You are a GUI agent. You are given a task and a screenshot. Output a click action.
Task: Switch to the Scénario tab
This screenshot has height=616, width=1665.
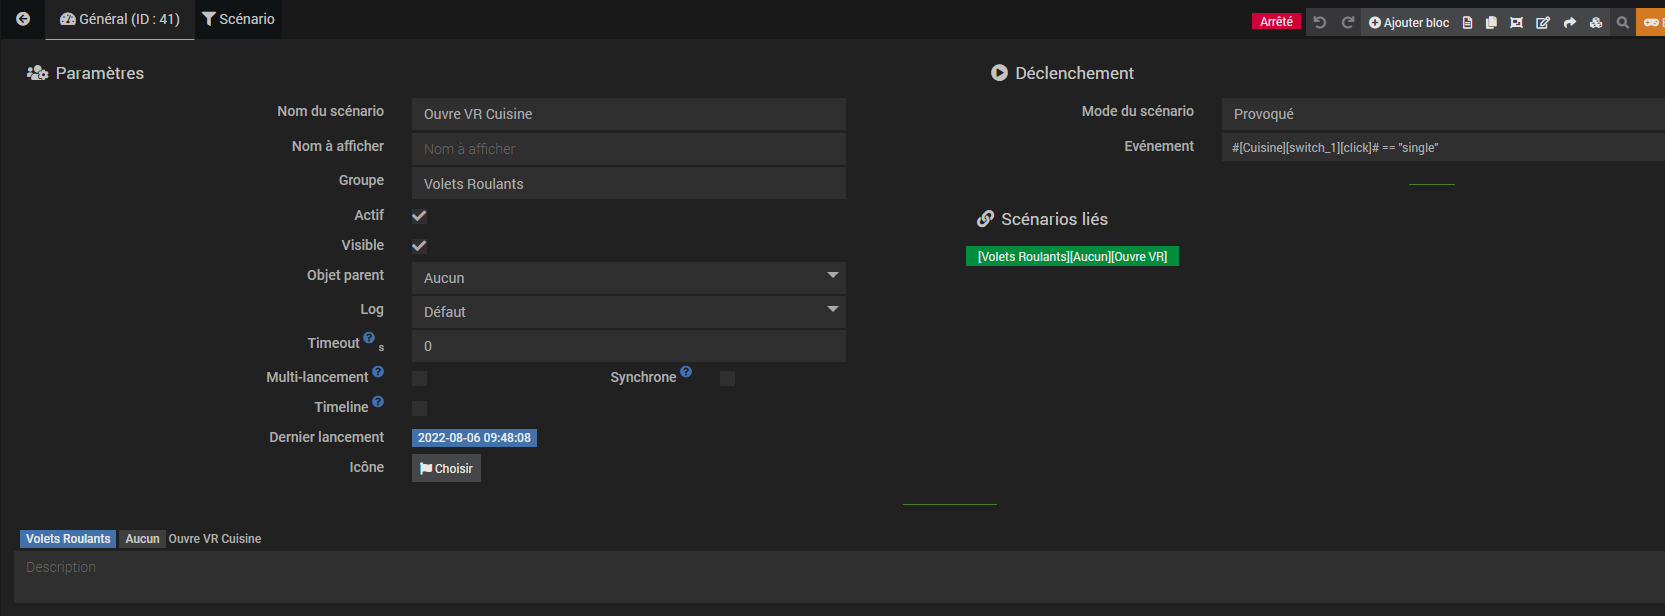[238, 19]
